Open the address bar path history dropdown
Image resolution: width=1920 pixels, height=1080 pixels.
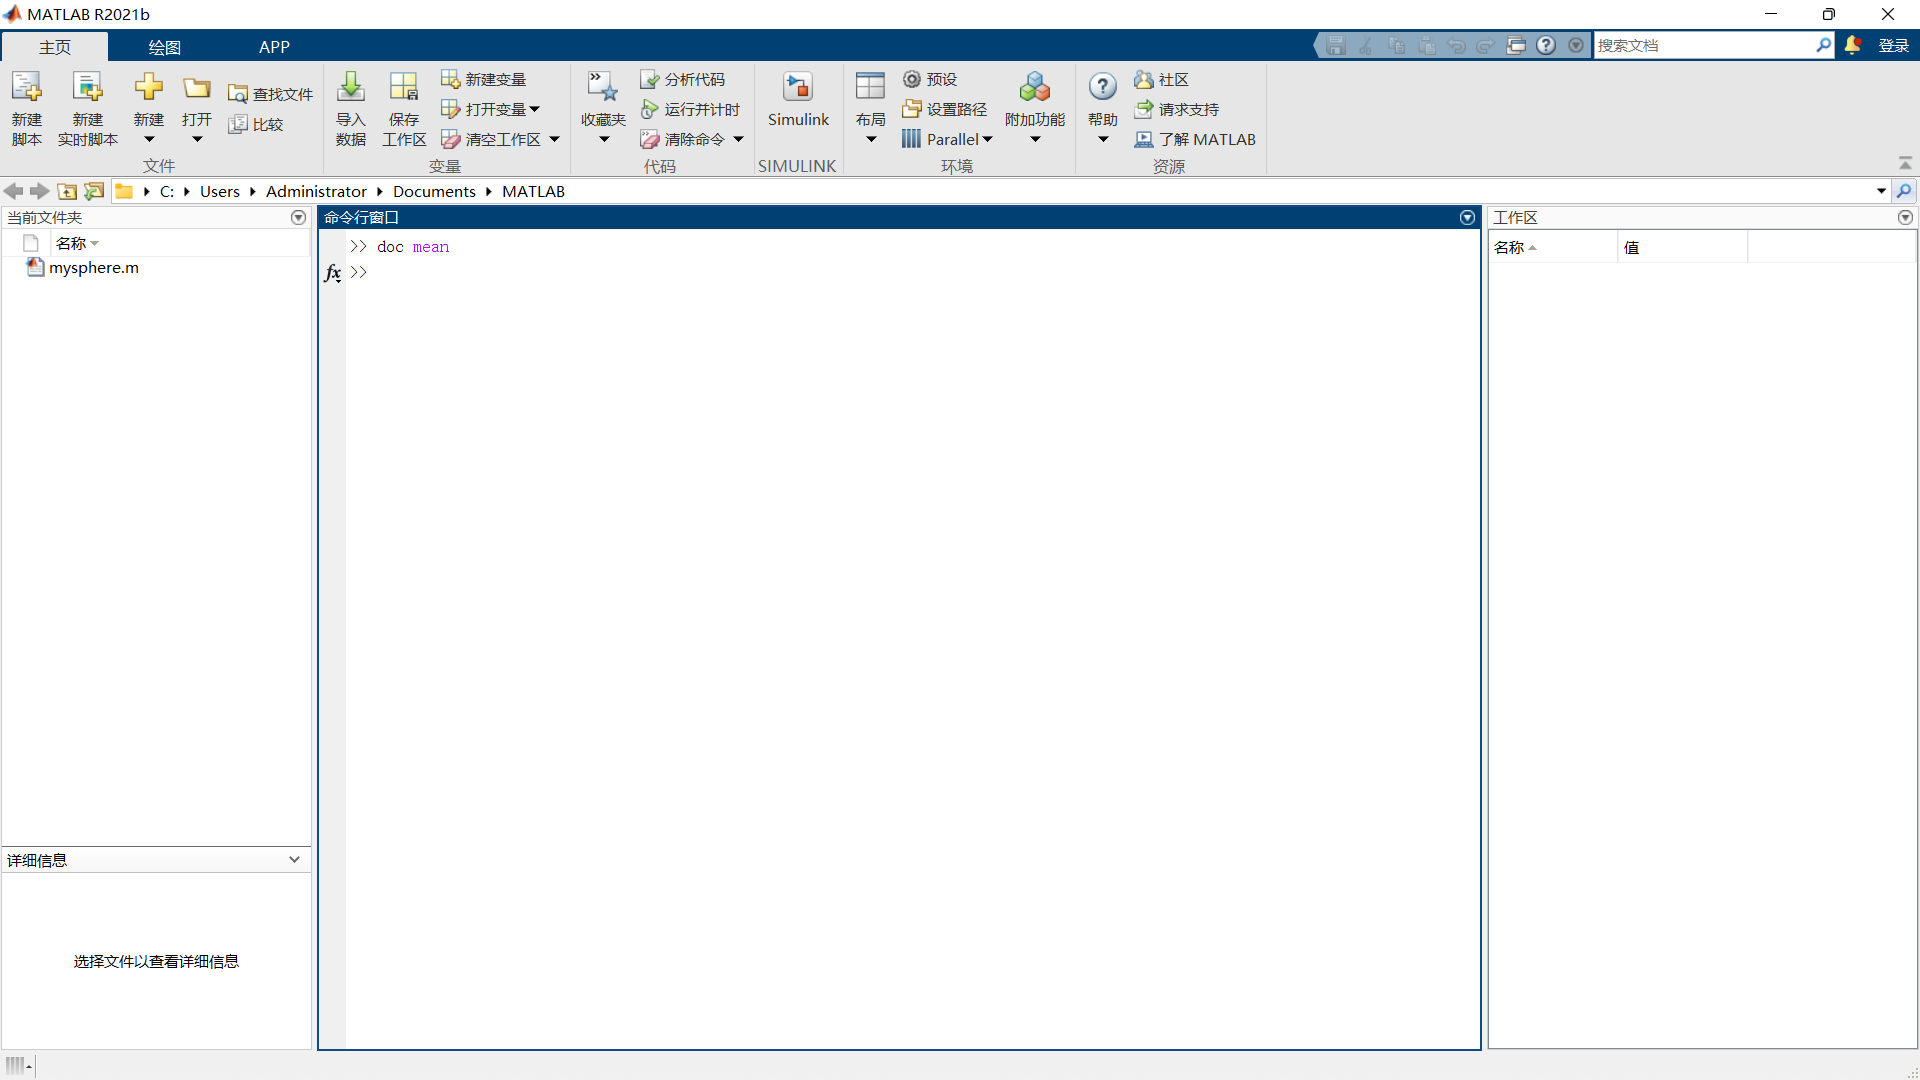pos(1881,191)
